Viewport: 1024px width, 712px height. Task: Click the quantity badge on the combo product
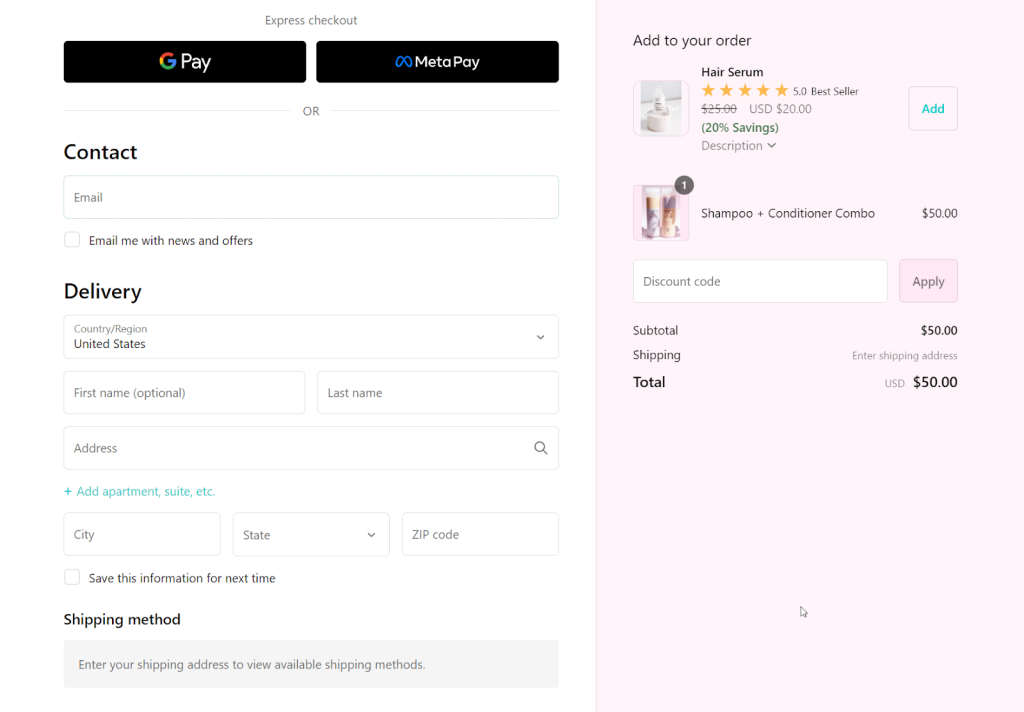683,185
